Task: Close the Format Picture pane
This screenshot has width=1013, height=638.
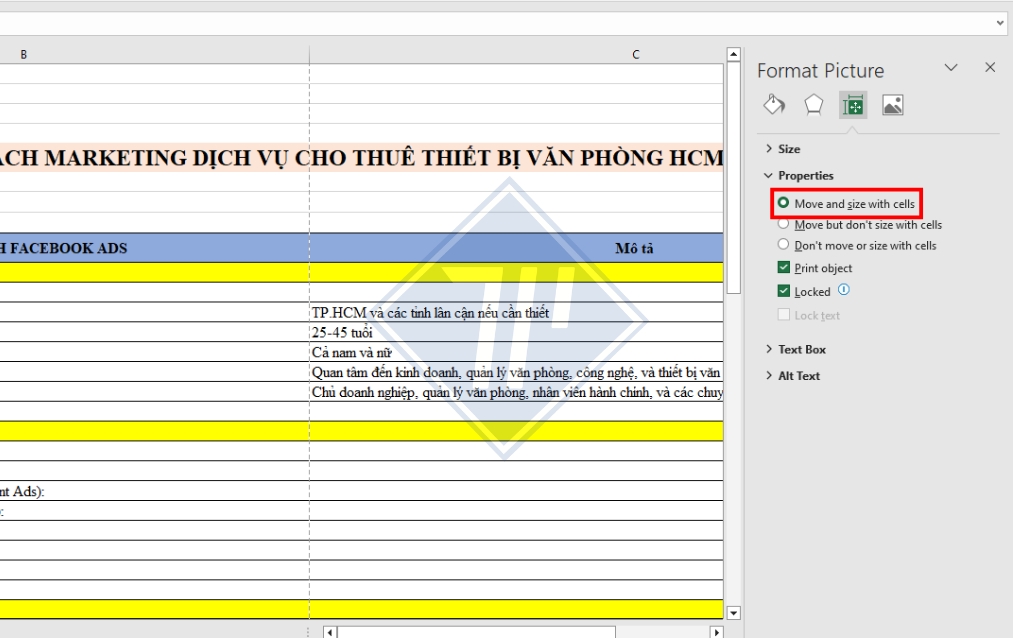Action: pyautogui.click(x=989, y=69)
